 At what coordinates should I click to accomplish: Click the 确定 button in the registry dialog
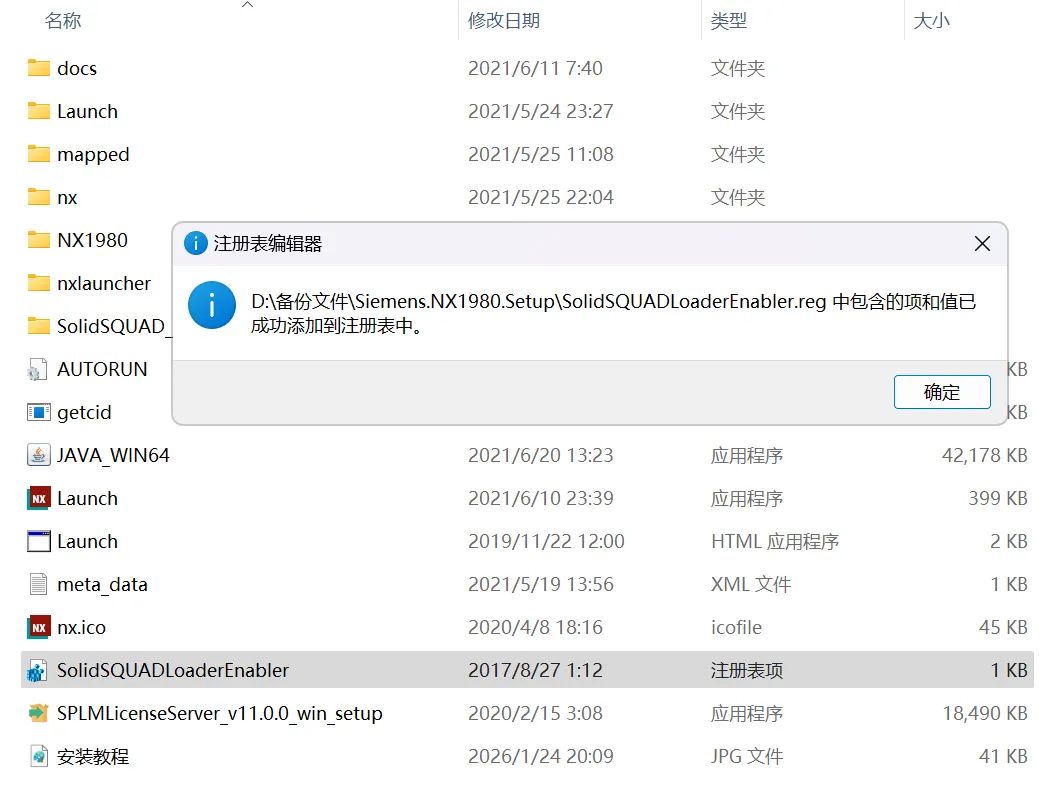[x=942, y=392]
